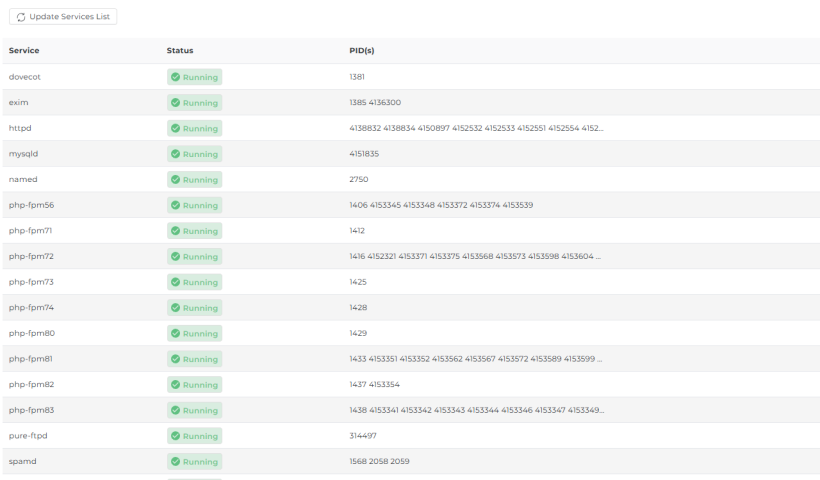The width and height of the screenshot is (820, 480).
Task: Click the truncated PID list for php-fpm83
Action: coord(476,410)
